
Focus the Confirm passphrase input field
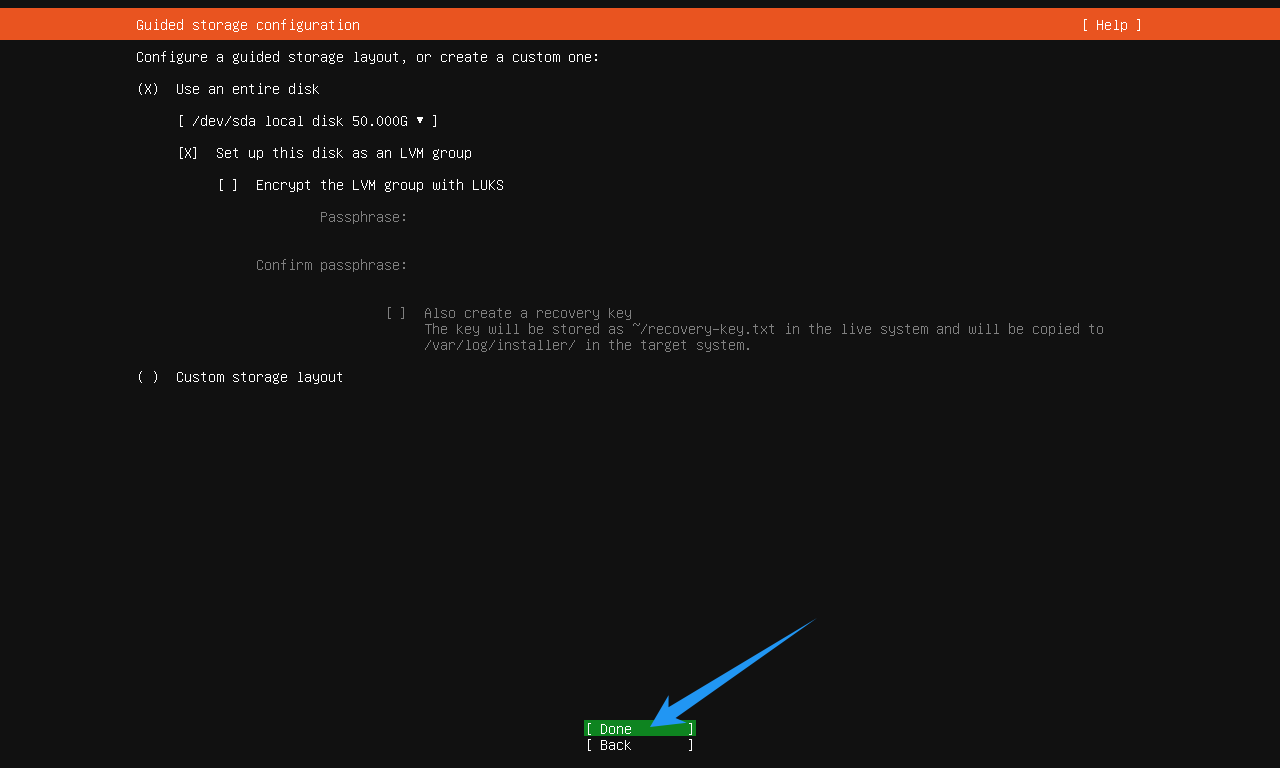coord(760,265)
